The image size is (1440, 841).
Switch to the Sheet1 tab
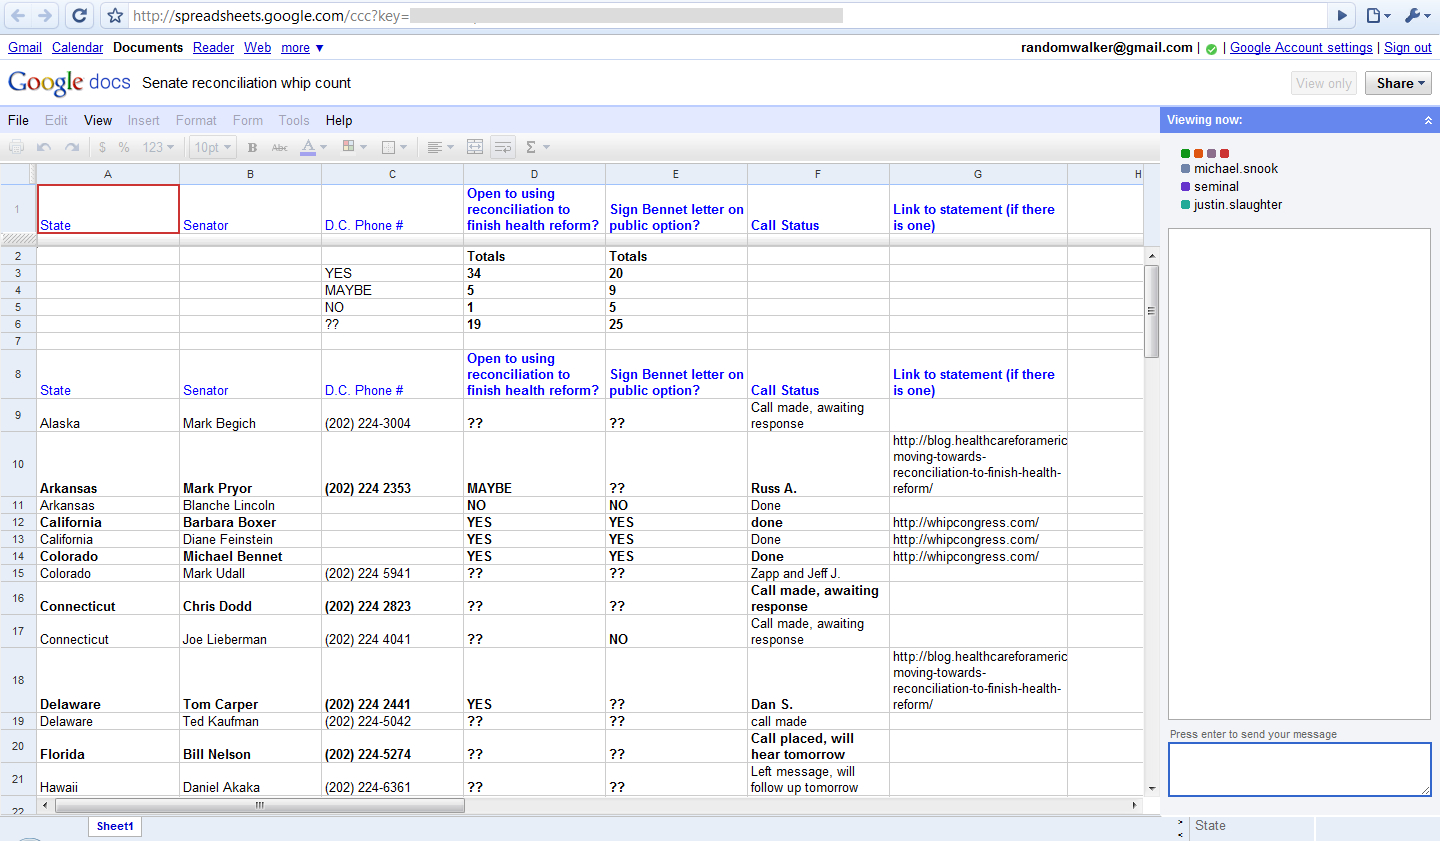click(115, 826)
